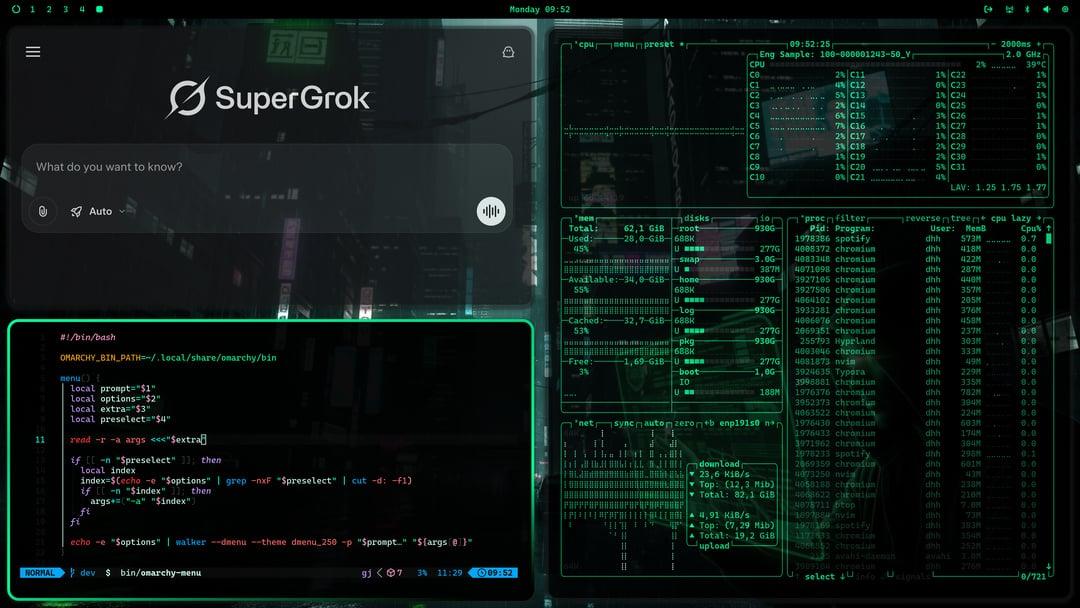Open the hamburger menu on the SuperGrok page

click(x=33, y=51)
